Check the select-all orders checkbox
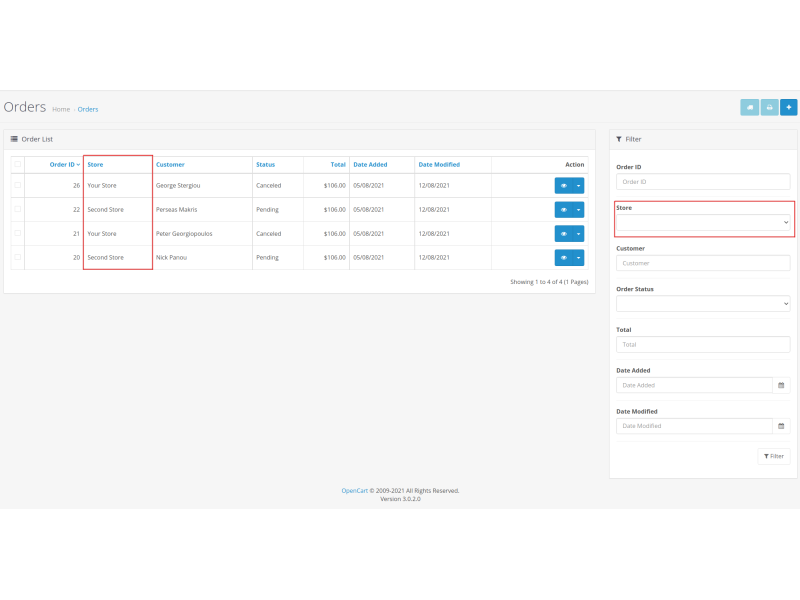The height and width of the screenshot is (600, 800). pos(17,164)
